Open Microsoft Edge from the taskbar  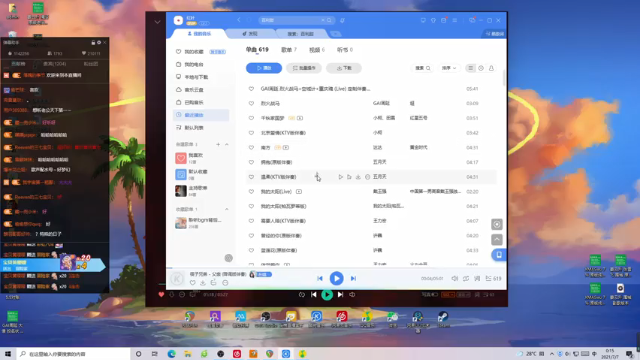tap(171, 354)
